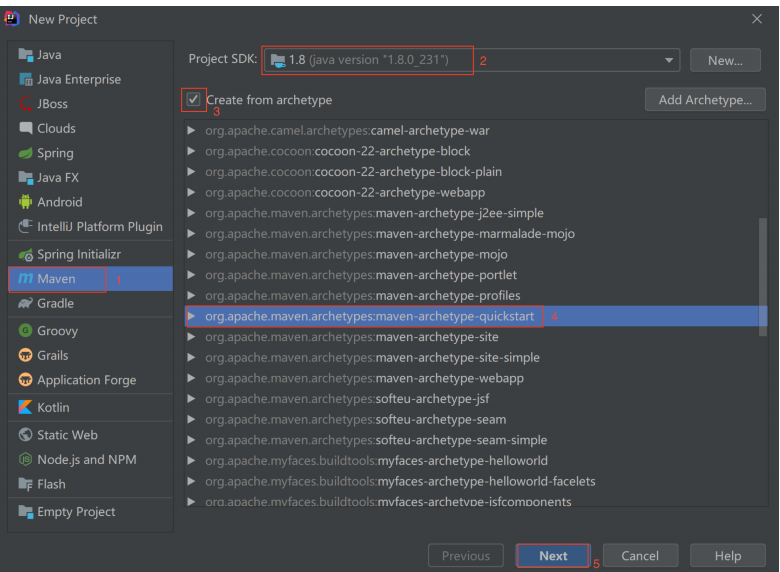This screenshot has height=572, width=780.
Task: Click the Spring leaf icon
Action: pos(25,153)
